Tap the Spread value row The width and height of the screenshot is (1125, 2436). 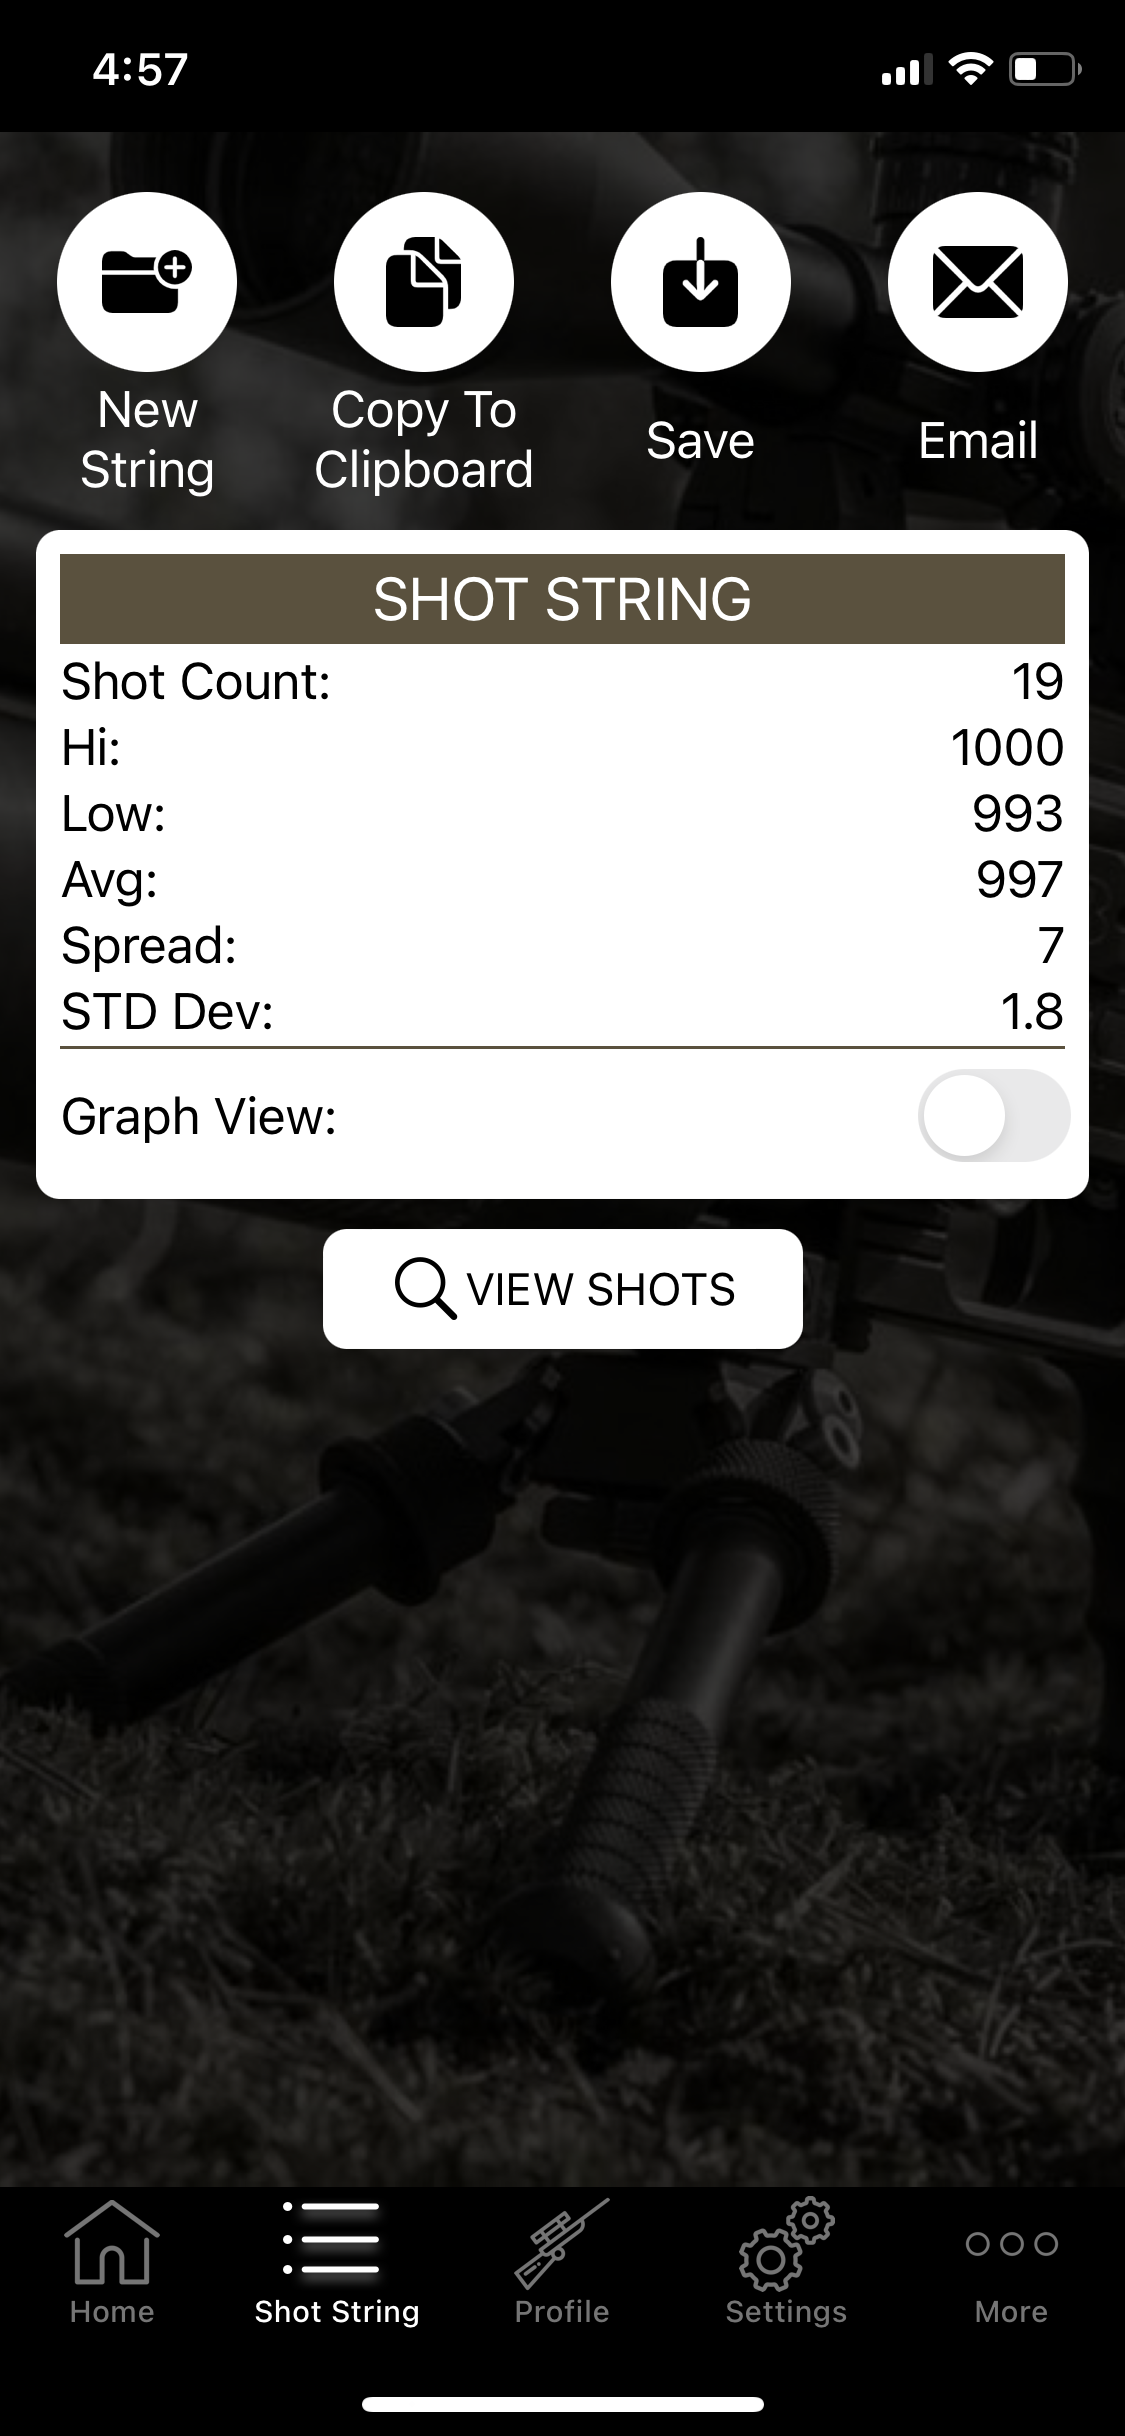tap(562, 946)
